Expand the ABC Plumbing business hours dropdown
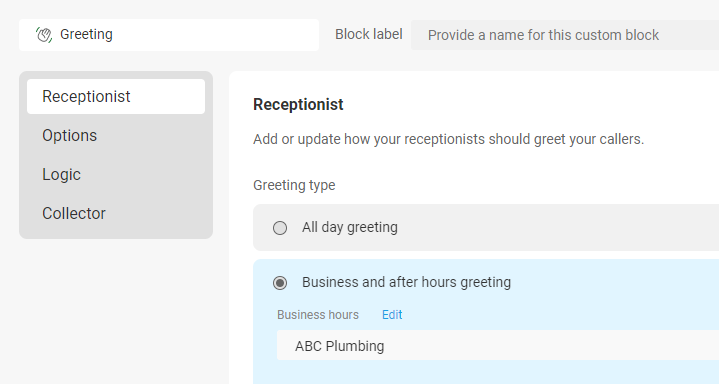This screenshot has height=384, width=719. tap(498, 345)
